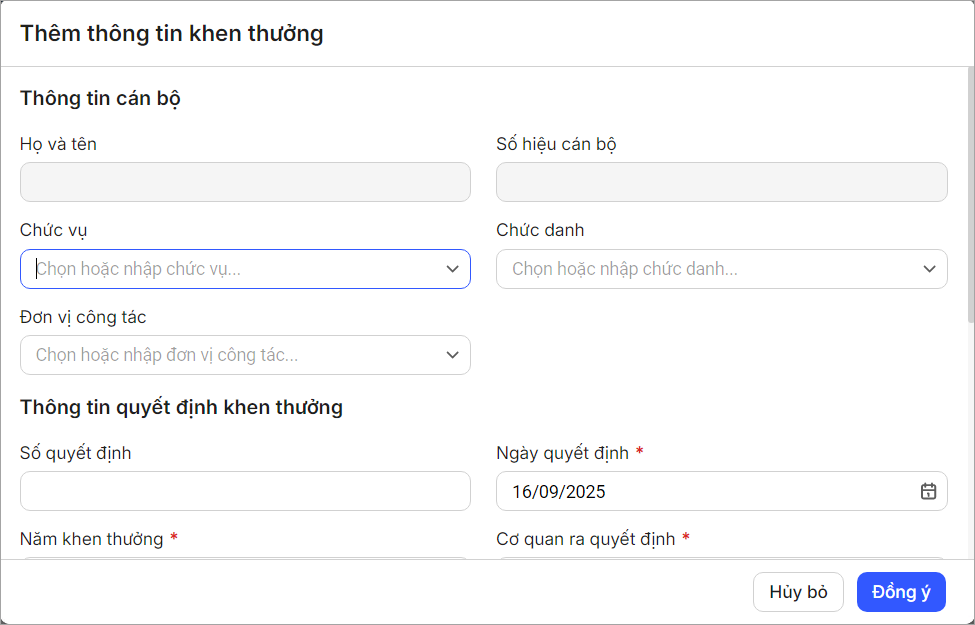Focus the Chức danh placeholder text

click(x=625, y=269)
